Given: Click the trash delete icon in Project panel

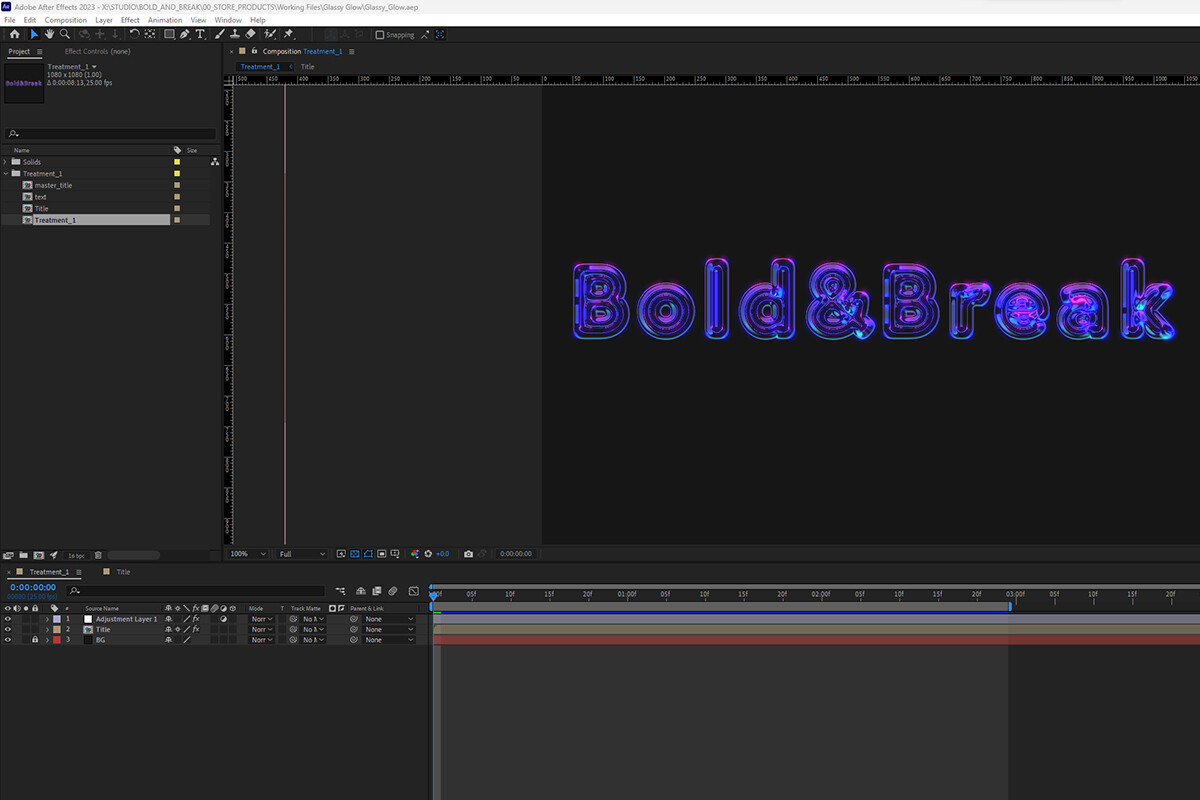Looking at the screenshot, I should [98, 555].
